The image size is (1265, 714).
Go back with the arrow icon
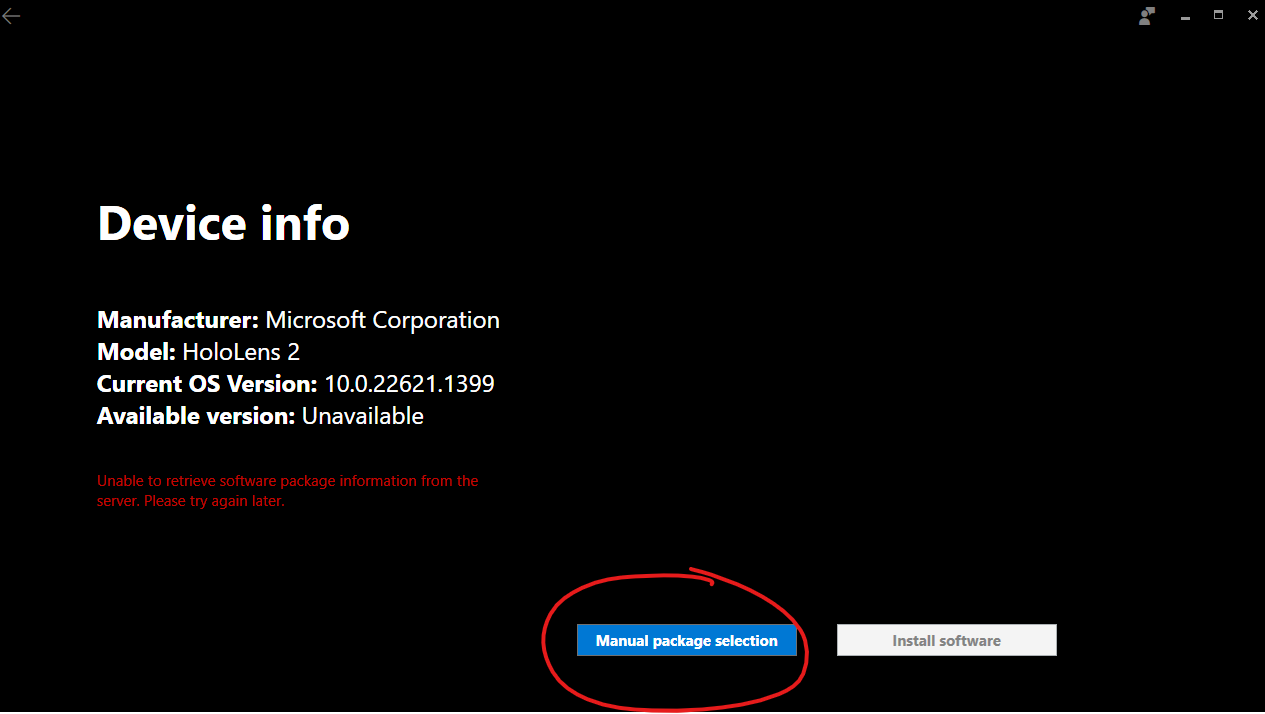(x=11, y=16)
